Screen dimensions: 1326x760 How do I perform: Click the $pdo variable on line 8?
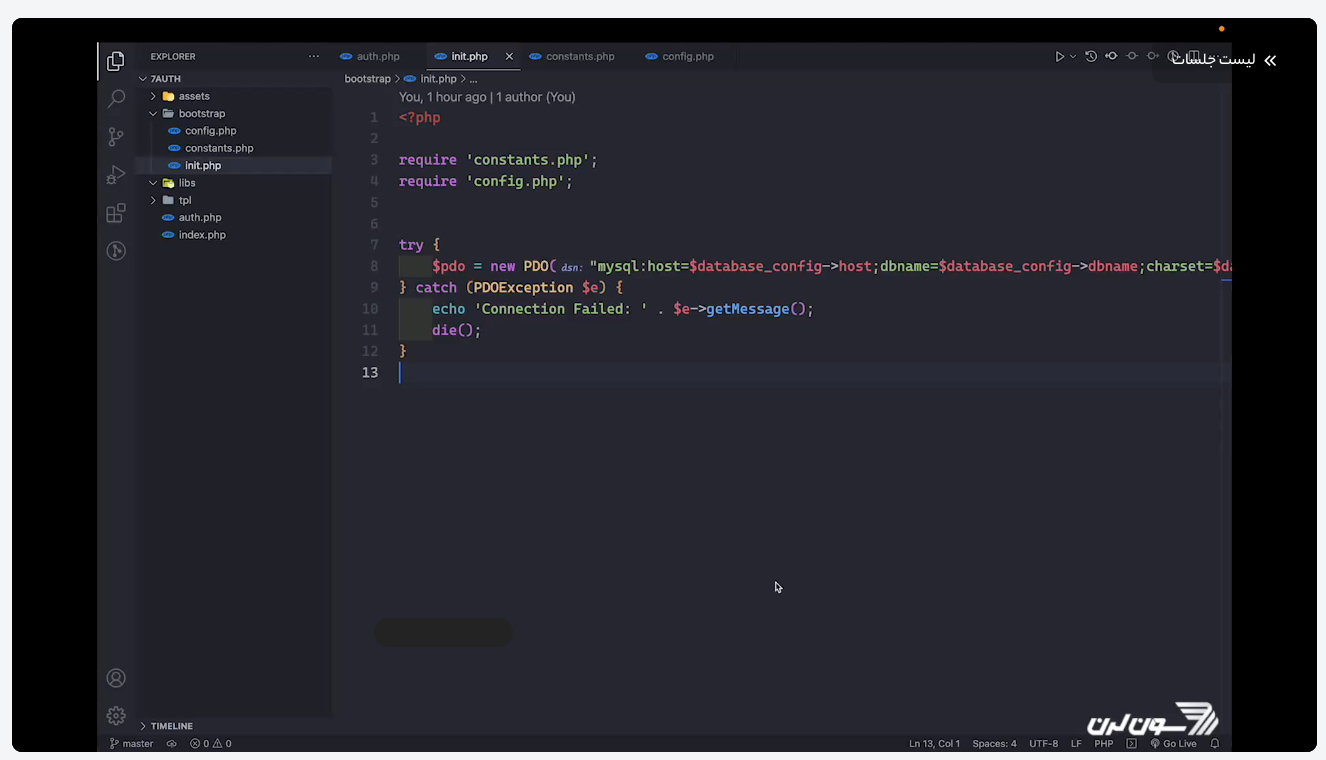tap(449, 267)
